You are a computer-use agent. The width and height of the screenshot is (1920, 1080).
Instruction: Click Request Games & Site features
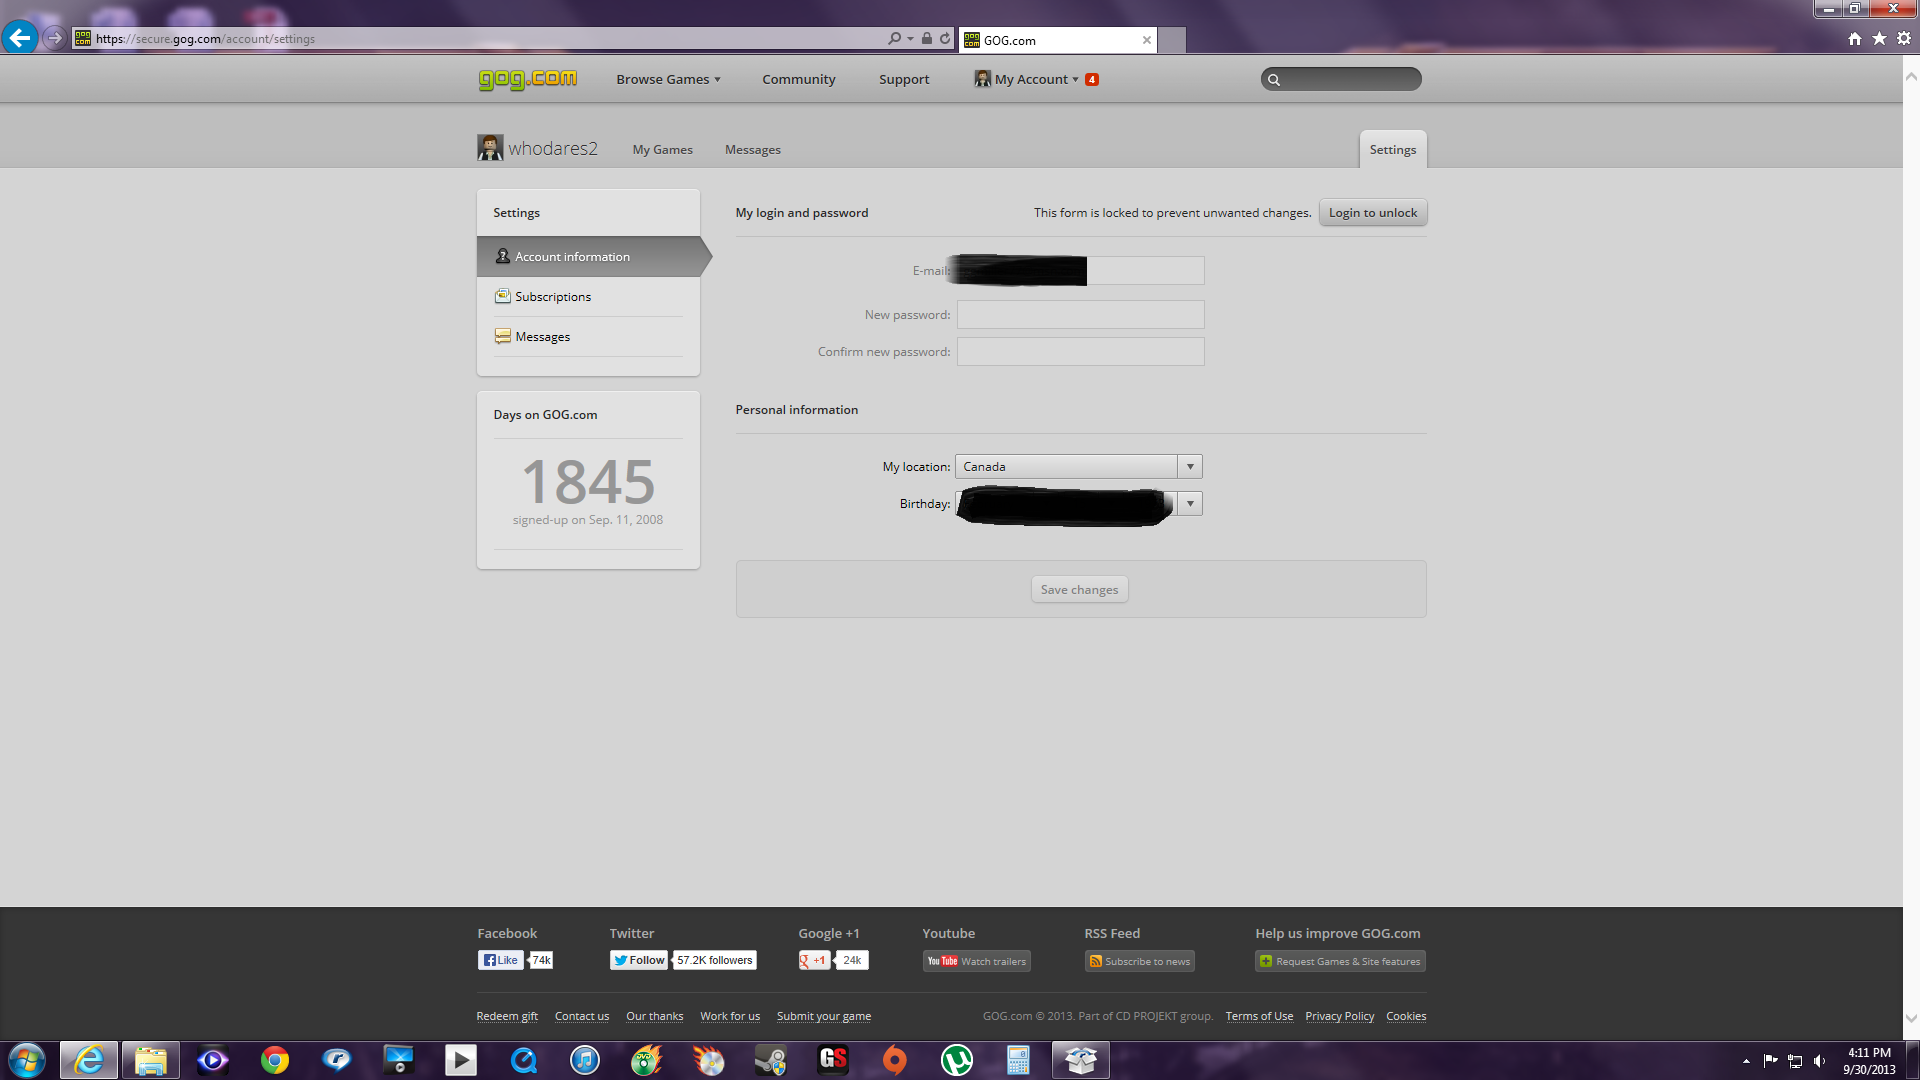[x=1340, y=961]
